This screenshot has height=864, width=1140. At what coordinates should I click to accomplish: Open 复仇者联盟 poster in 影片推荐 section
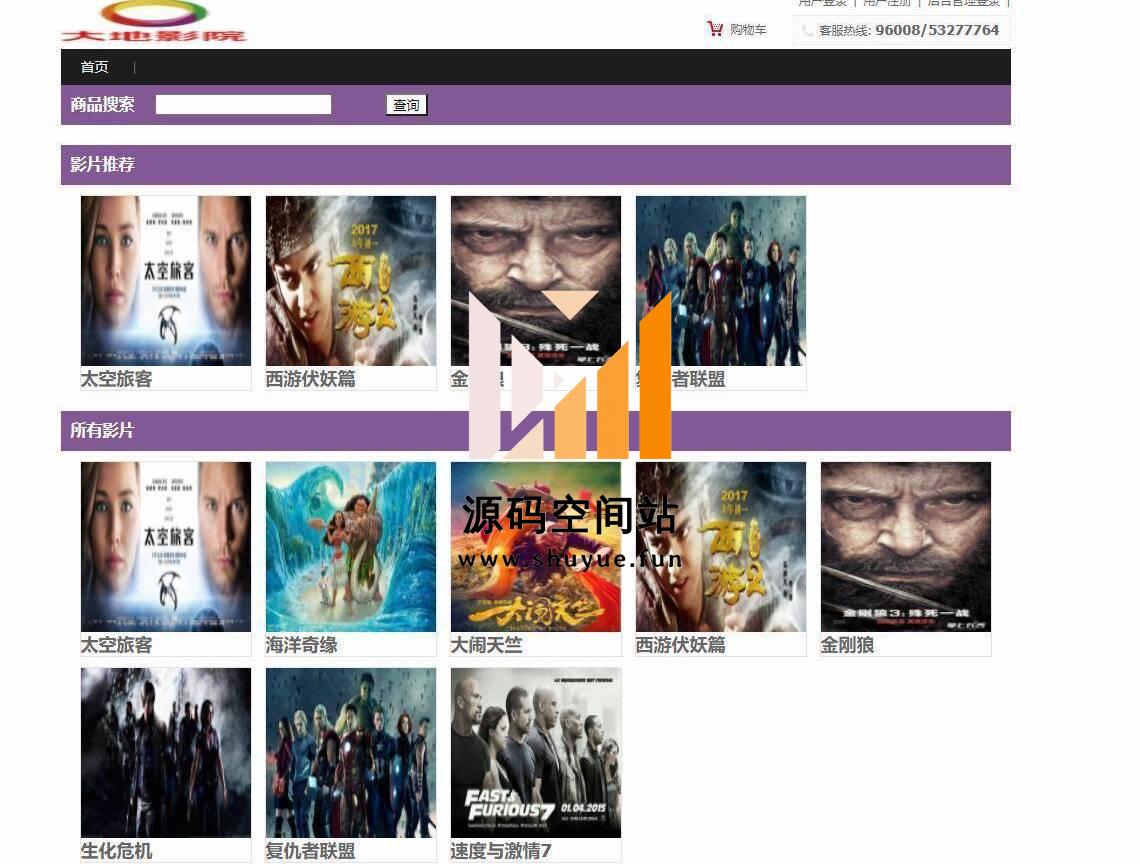coord(721,281)
